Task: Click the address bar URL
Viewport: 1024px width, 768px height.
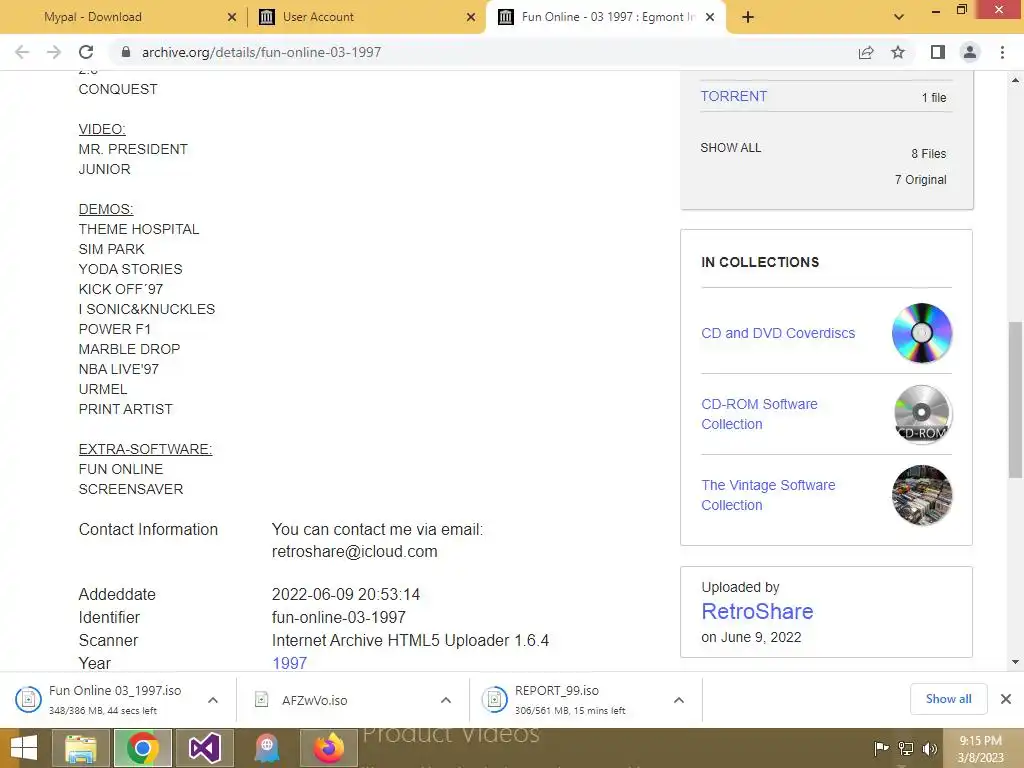Action: pyautogui.click(x=261, y=52)
